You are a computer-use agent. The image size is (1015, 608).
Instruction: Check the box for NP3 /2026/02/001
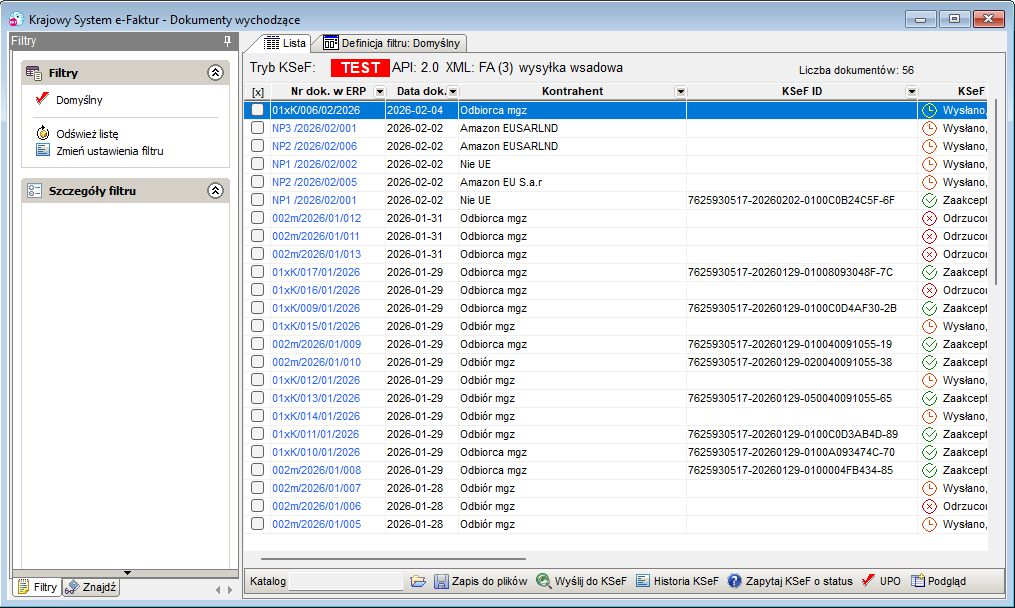(258, 128)
